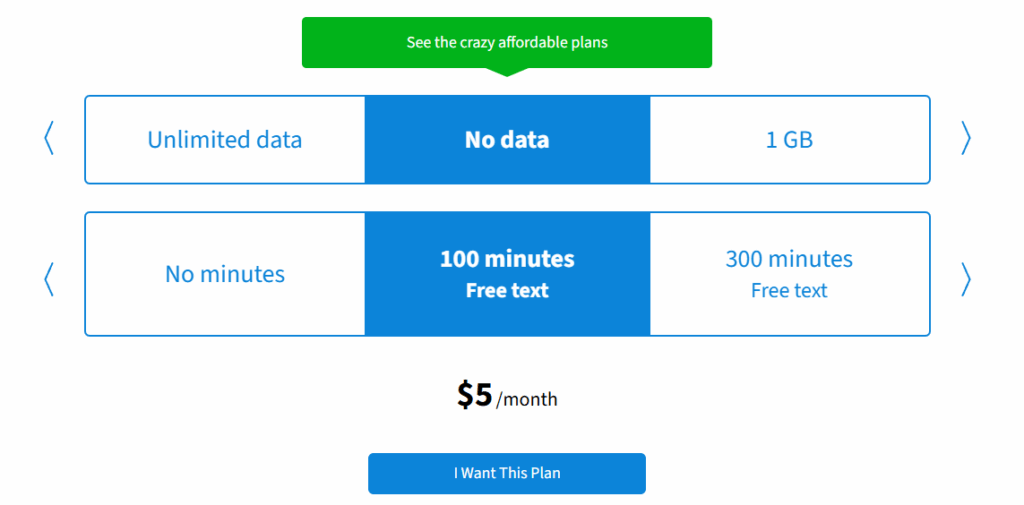The height and width of the screenshot is (505, 1024).
Task: Click the /month billing label
Action: pyautogui.click(x=527, y=399)
